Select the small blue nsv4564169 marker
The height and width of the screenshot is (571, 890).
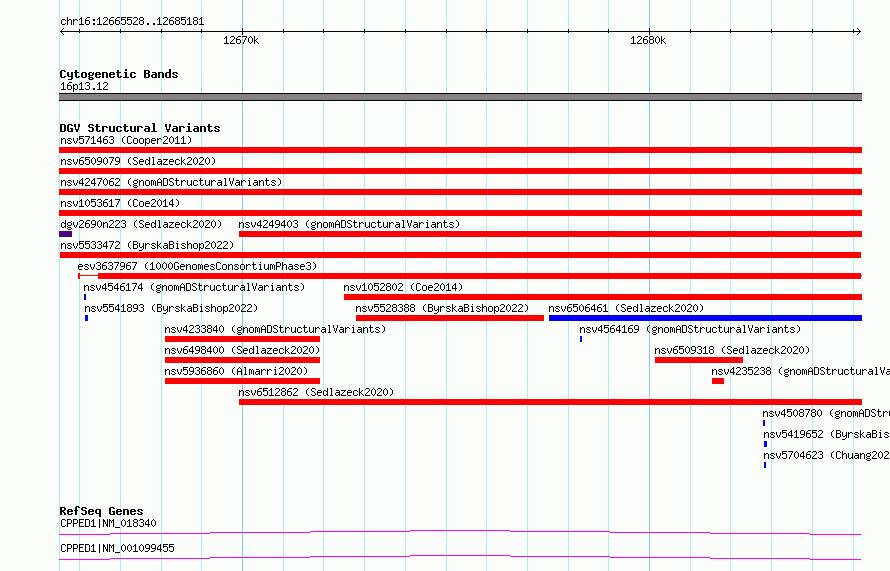[x=581, y=339]
